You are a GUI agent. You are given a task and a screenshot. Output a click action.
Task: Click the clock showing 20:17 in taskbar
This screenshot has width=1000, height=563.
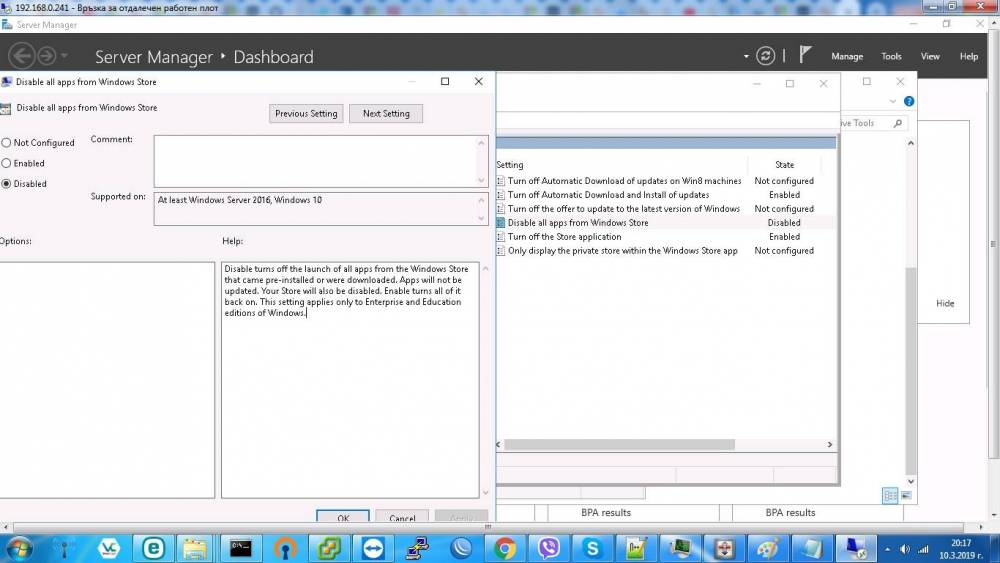[961, 543]
